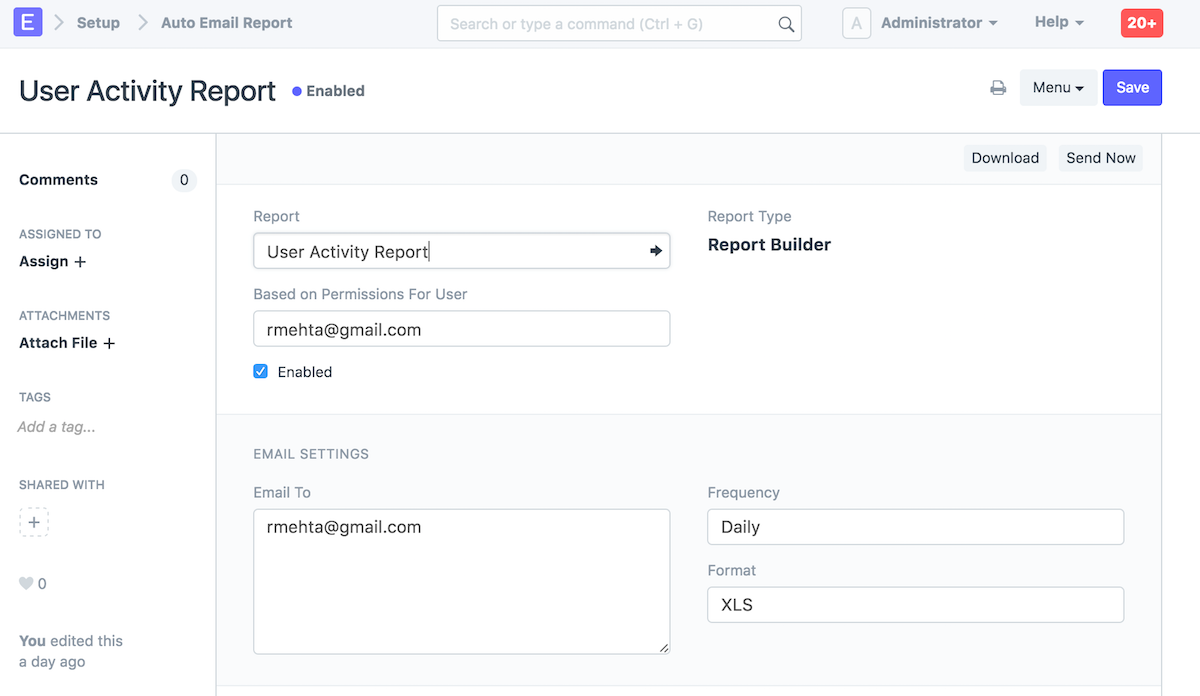The width and height of the screenshot is (1200, 696).
Task: Open the Help menu
Action: point(1059,22)
